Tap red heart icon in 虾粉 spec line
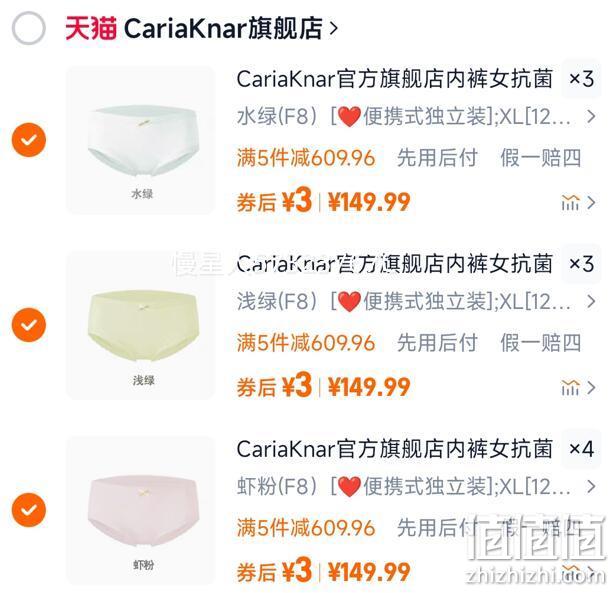The height and width of the screenshot is (593, 615). pyautogui.click(x=349, y=487)
